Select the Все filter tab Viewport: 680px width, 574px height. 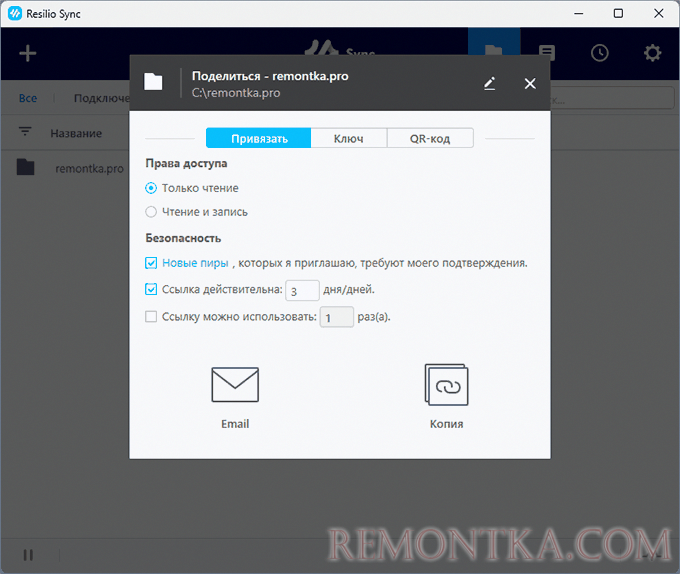coord(28,98)
